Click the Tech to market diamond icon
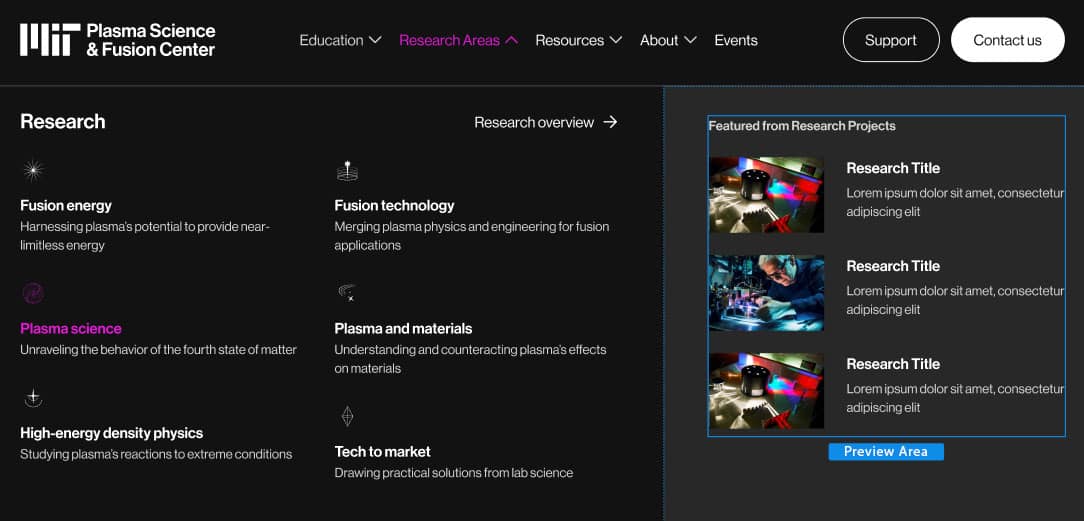Screen dimensions: 1084x521 pos(347,416)
